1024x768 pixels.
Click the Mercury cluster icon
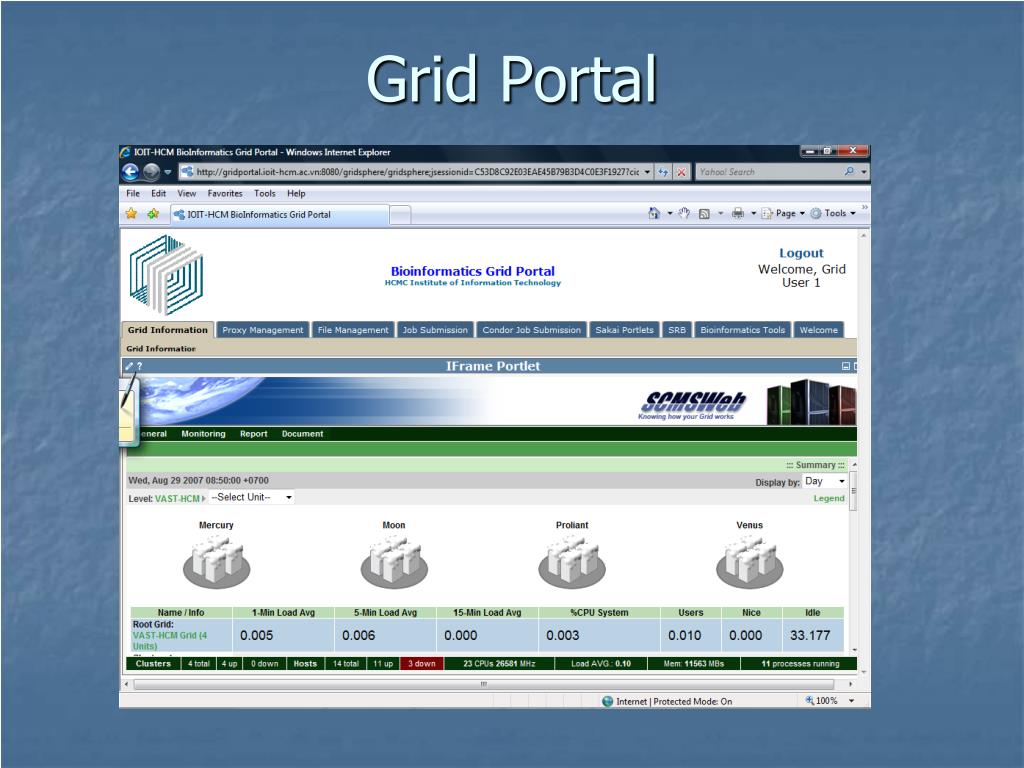(x=216, y=562)
